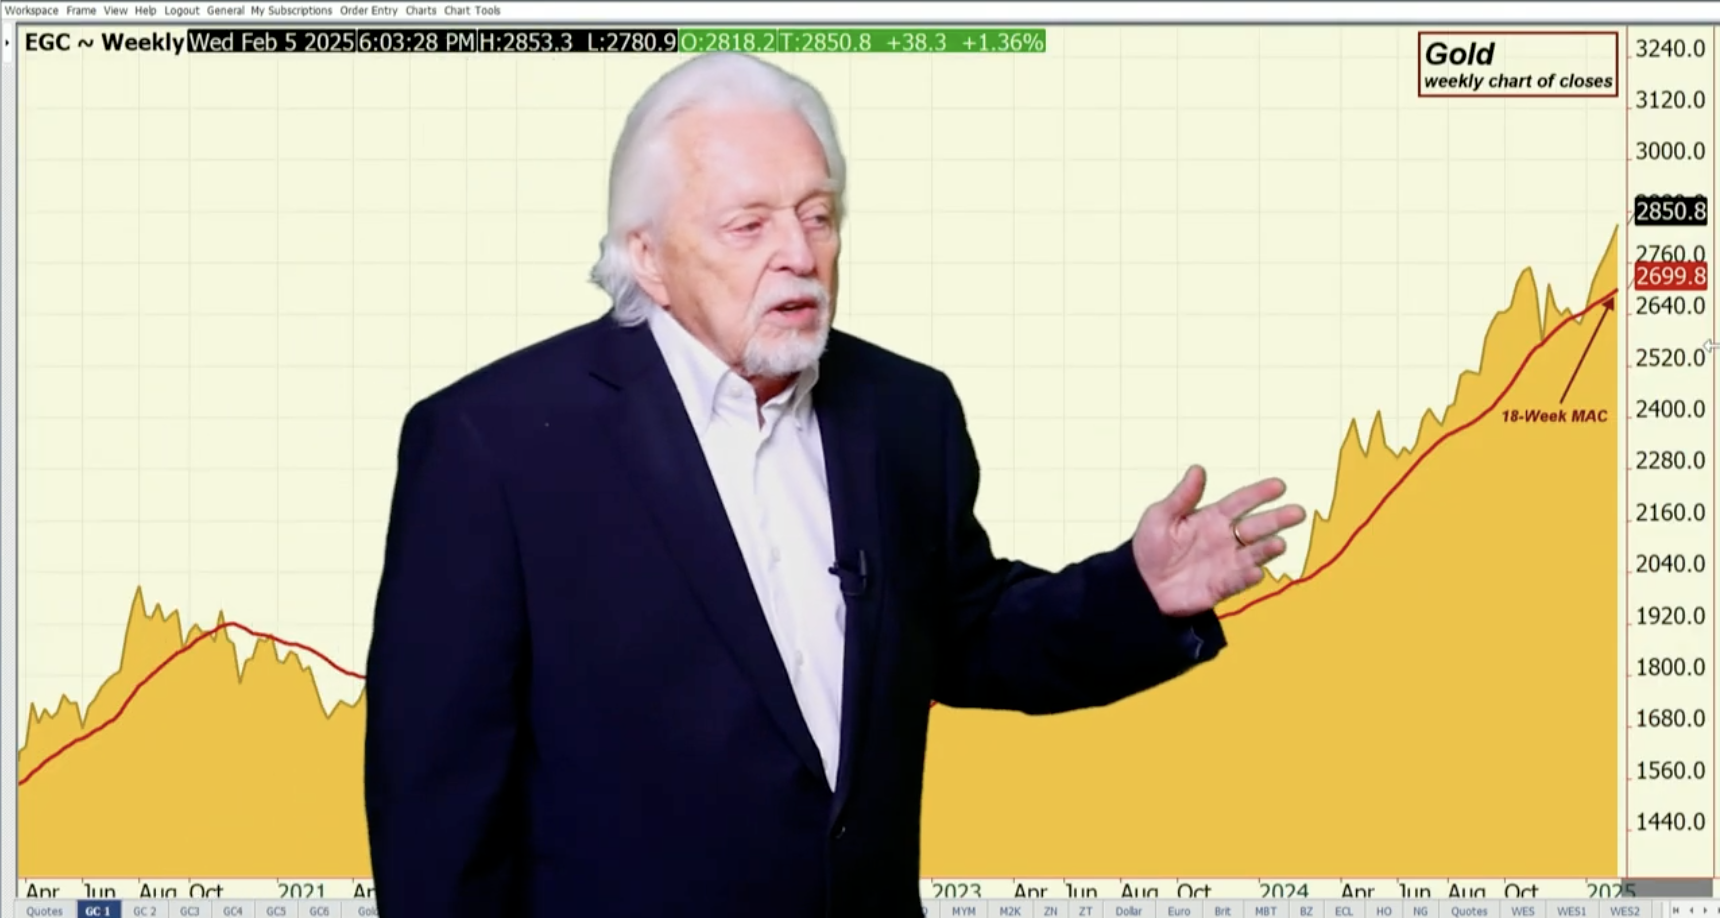The height and width of the screenshot is (918, 1720).
Task: Click the 18-Week MAC annotation label
Action: click(x=1554, y=416)
